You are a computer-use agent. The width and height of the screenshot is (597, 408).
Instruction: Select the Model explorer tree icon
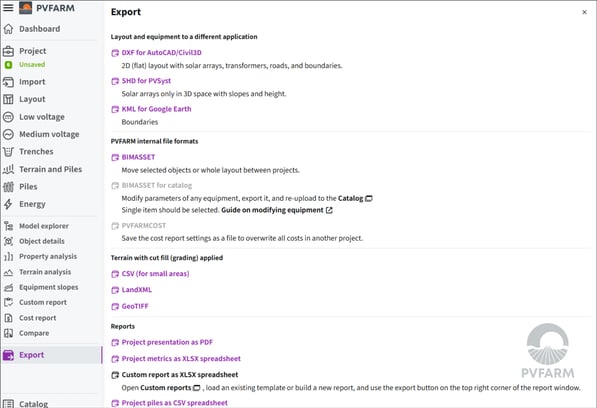click(8, 226)
